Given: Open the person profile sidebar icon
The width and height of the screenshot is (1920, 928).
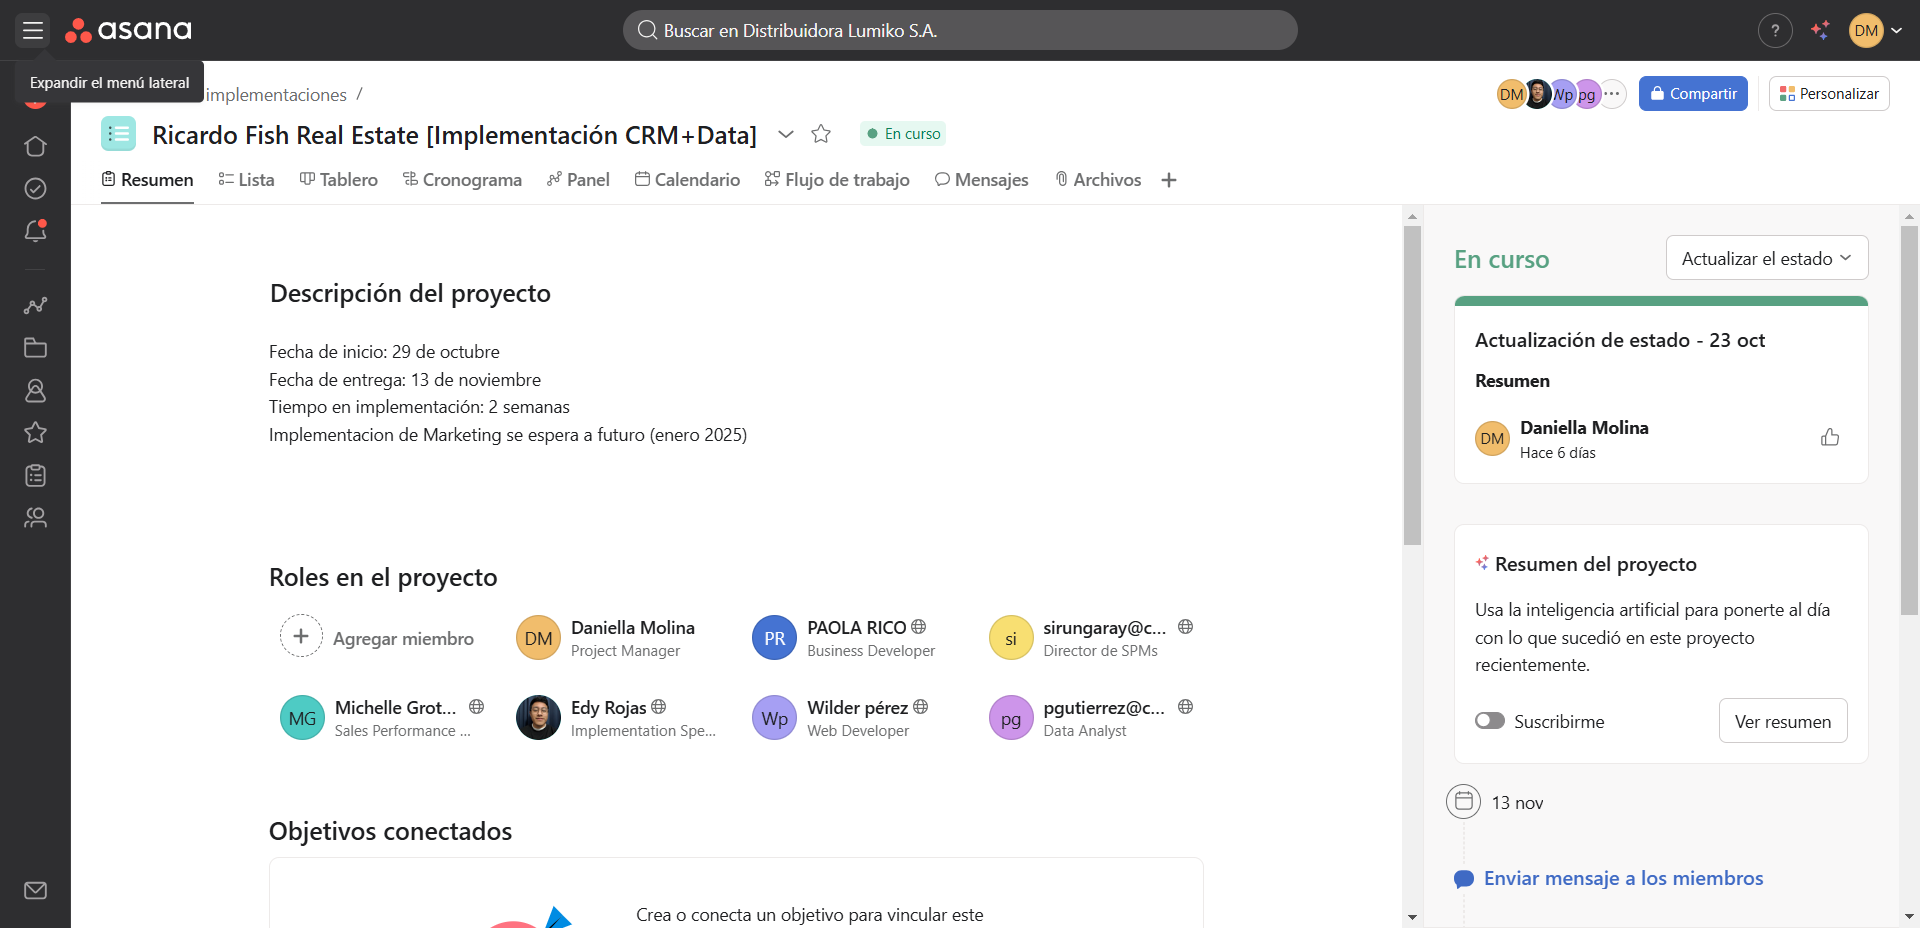Looking at the screenshot, I should [x=35, y=390].
